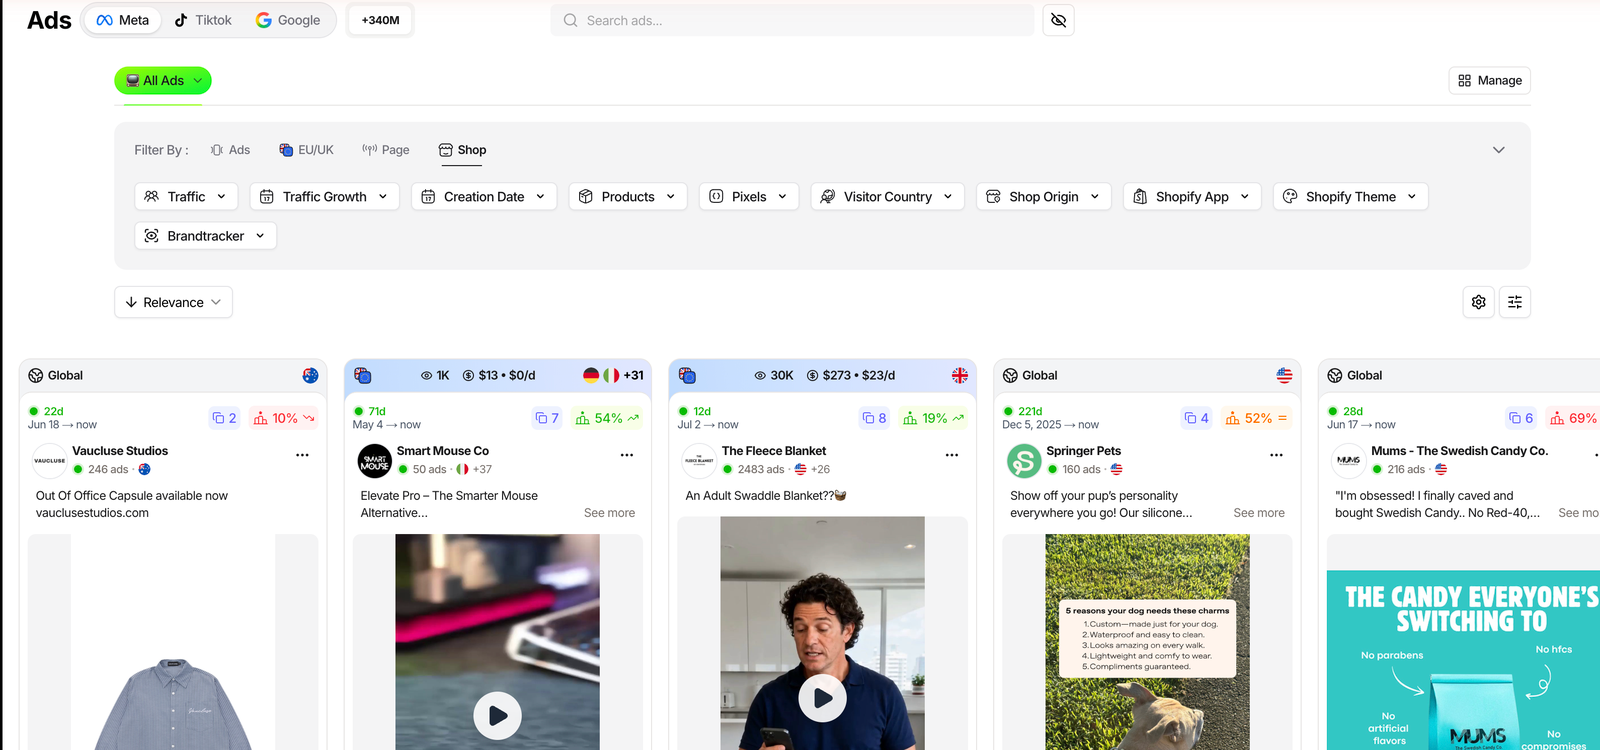Collapse the Filter By panel chevron
This screenshot has width=1600, height=750.
(1499, 150)
